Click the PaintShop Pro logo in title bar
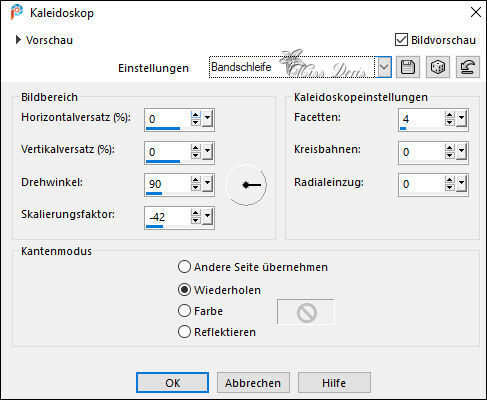This screenshot has height=400, width=487. [17, 12]
